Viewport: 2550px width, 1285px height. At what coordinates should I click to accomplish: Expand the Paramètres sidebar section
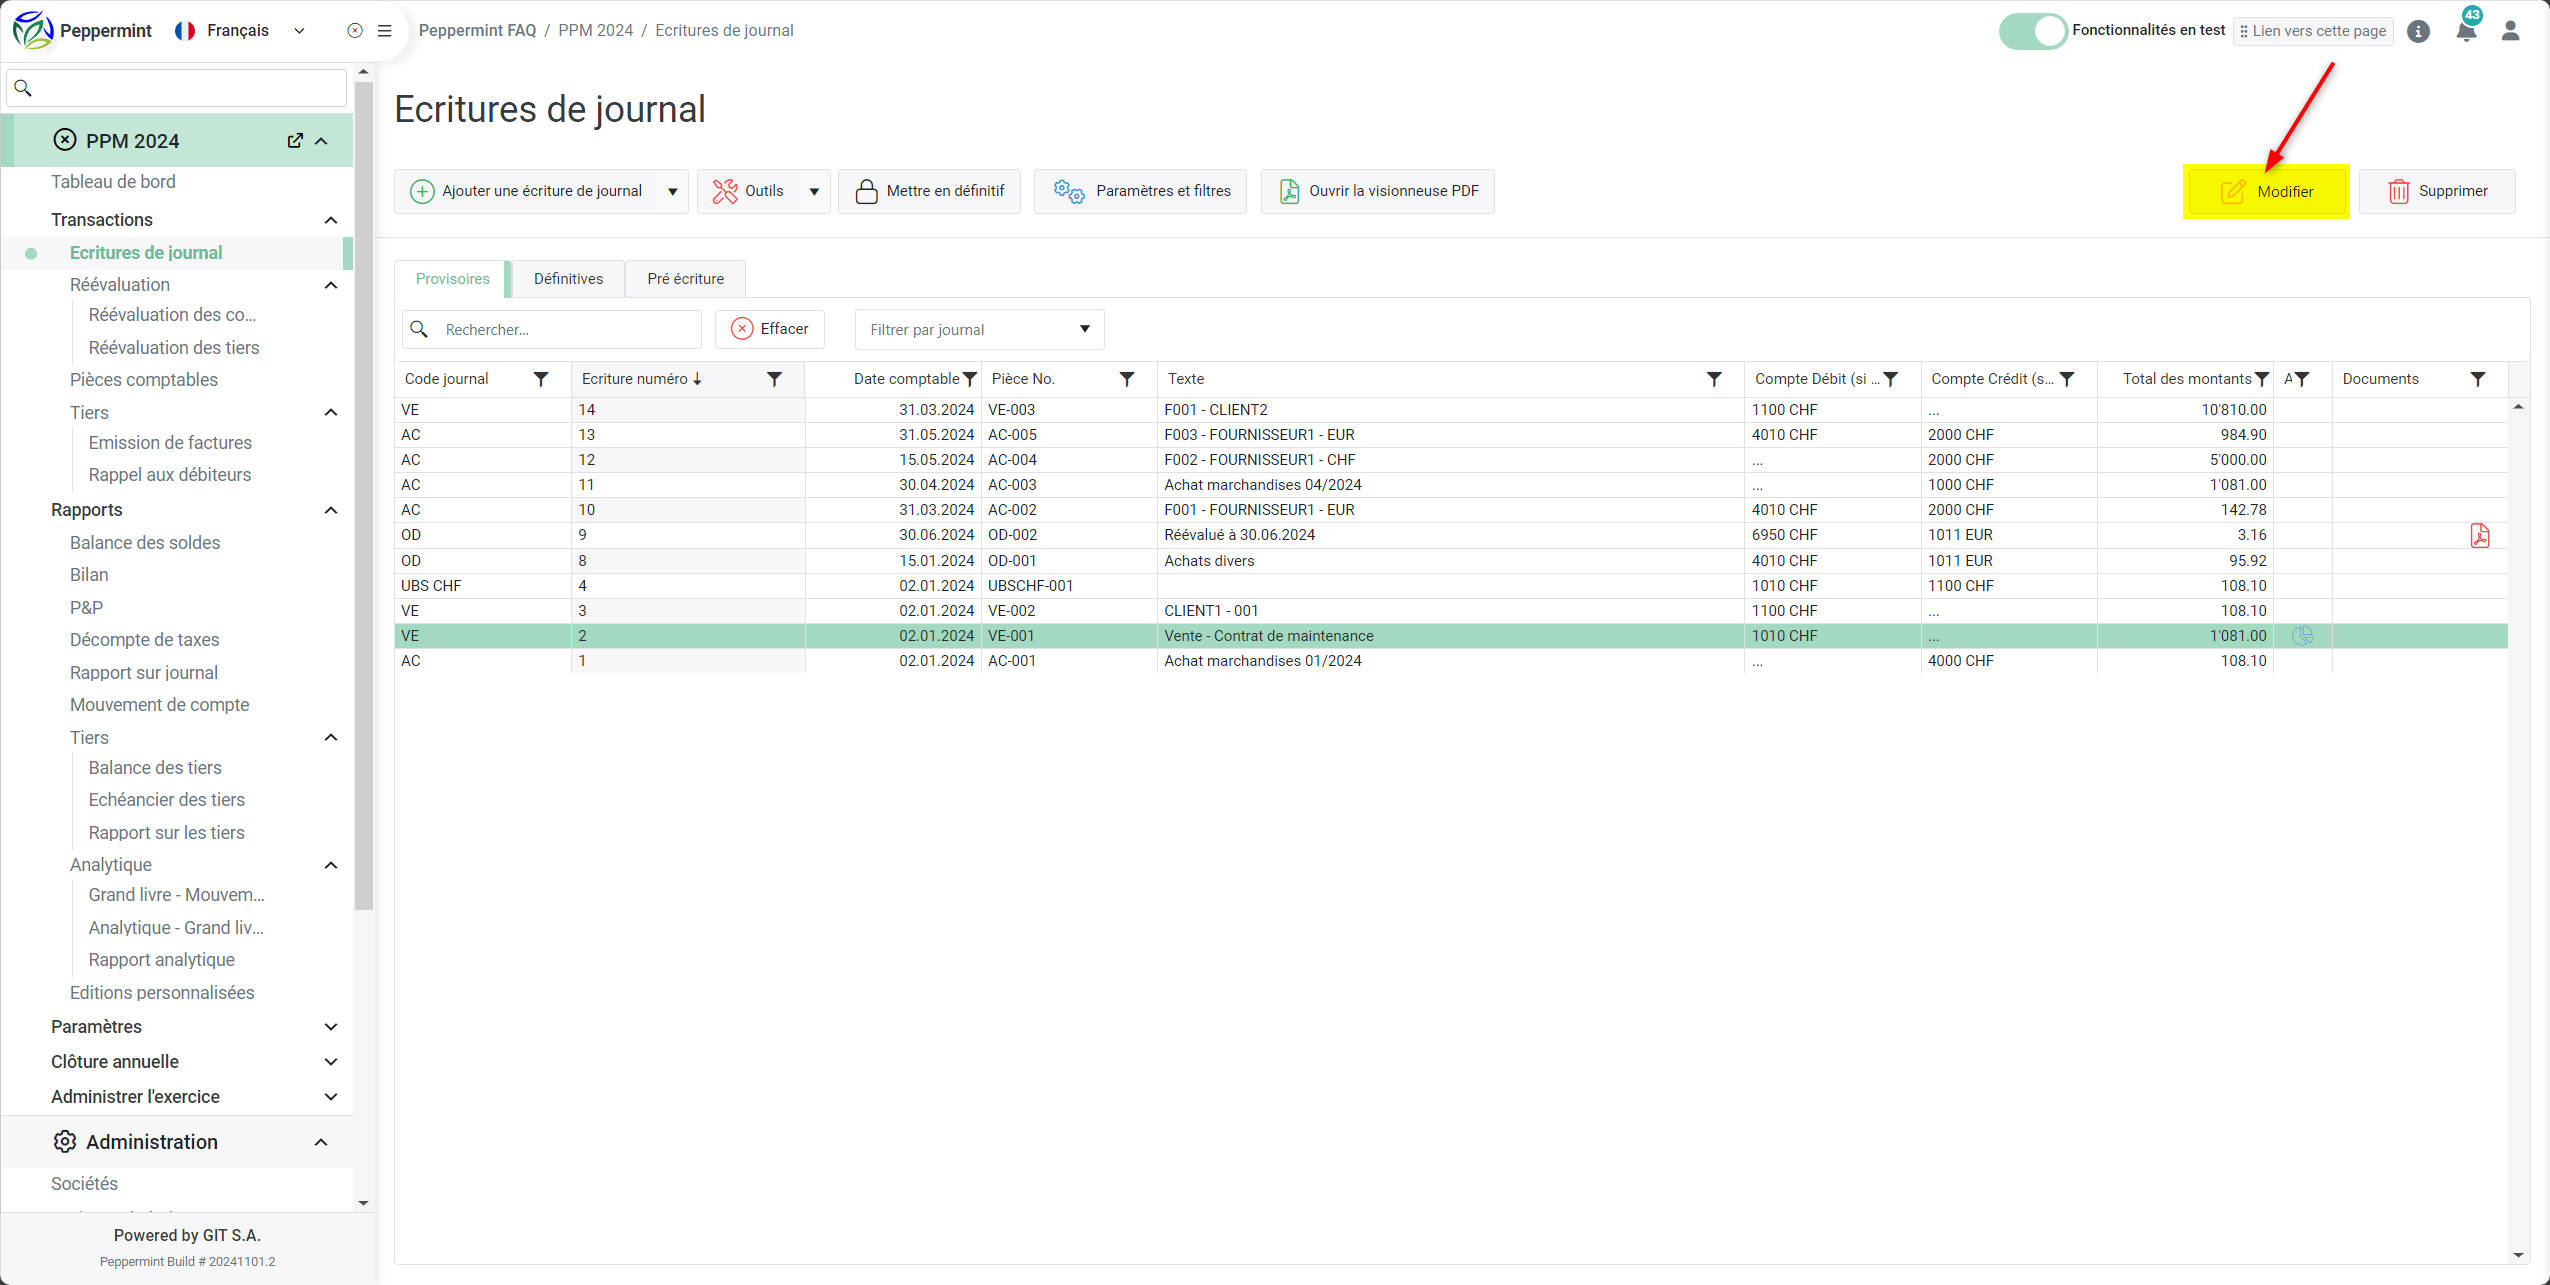coord(331,1027)
